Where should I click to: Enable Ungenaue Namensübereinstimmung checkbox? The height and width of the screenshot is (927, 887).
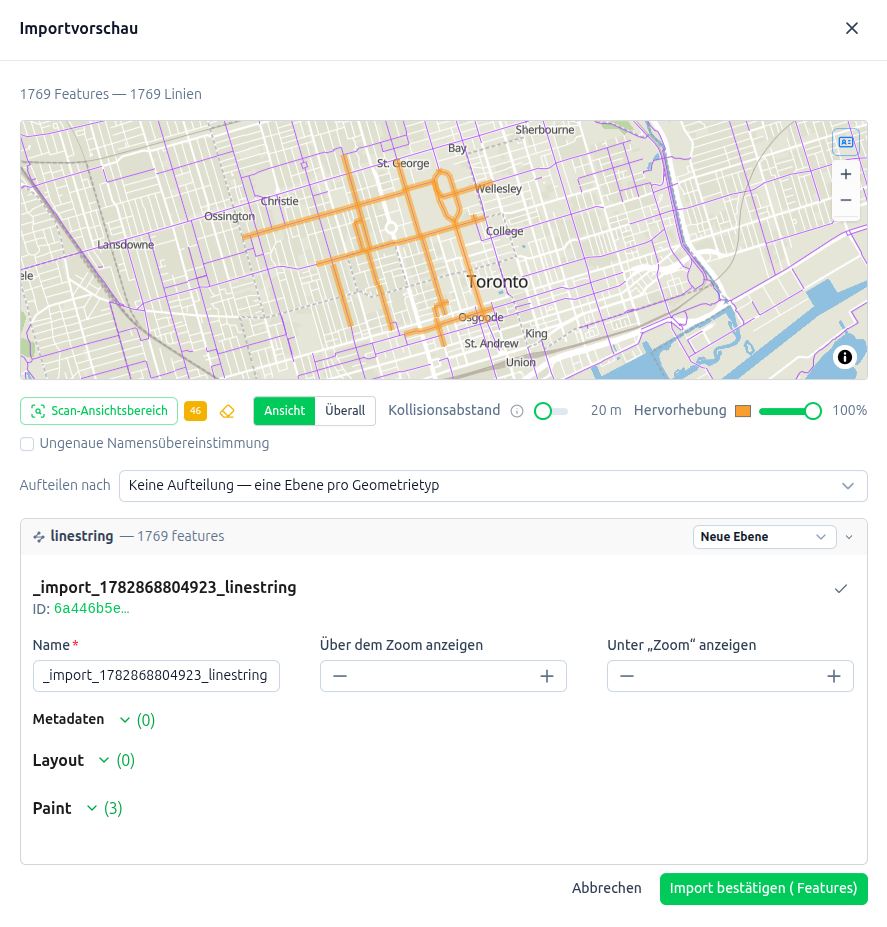[27, 444]
